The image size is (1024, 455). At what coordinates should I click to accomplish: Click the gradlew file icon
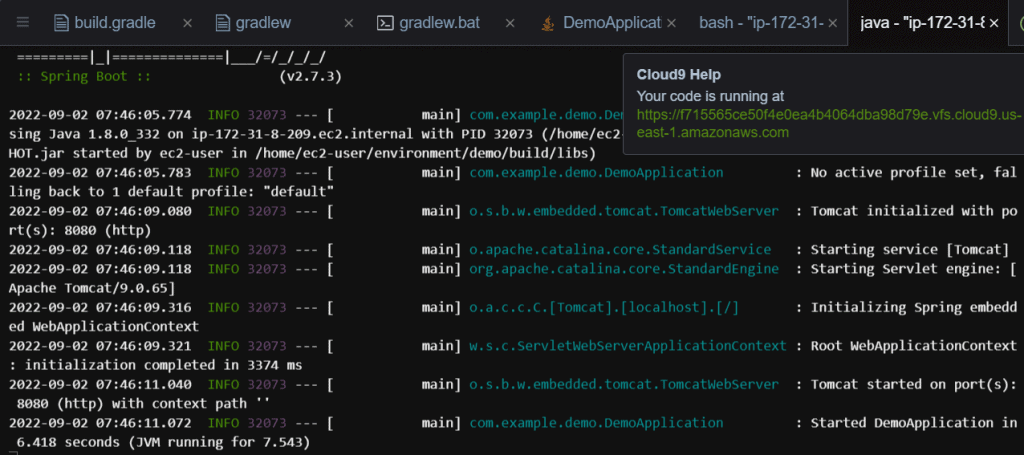[222, 22]
